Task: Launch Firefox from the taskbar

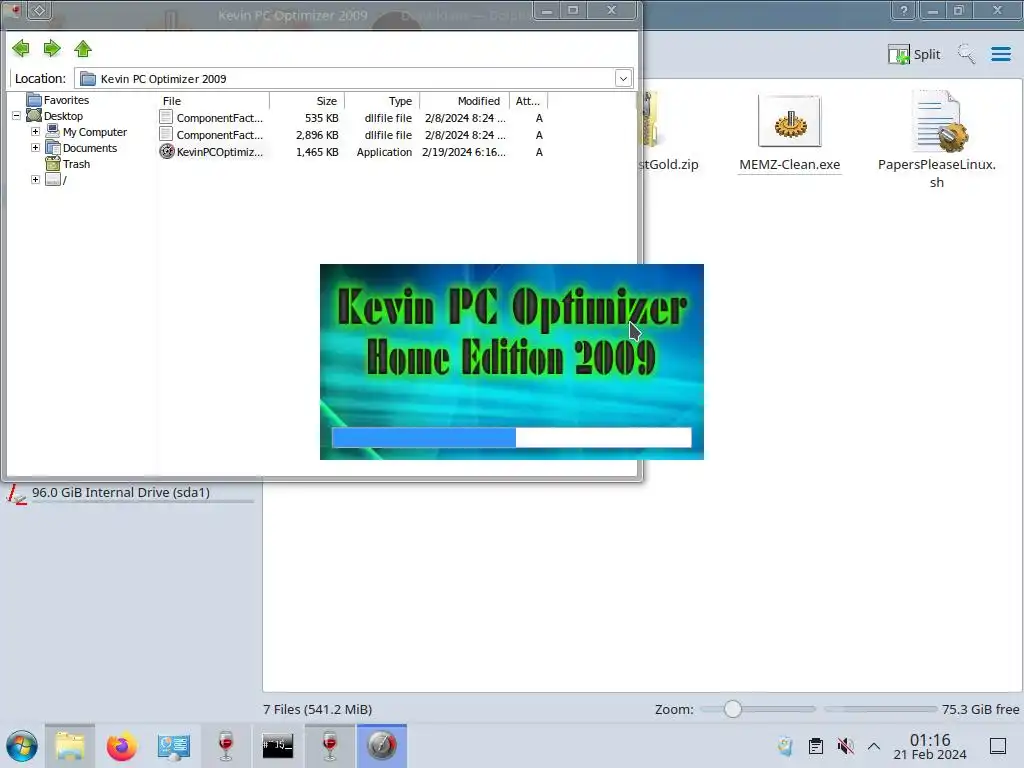Action: tap(121, 746)
